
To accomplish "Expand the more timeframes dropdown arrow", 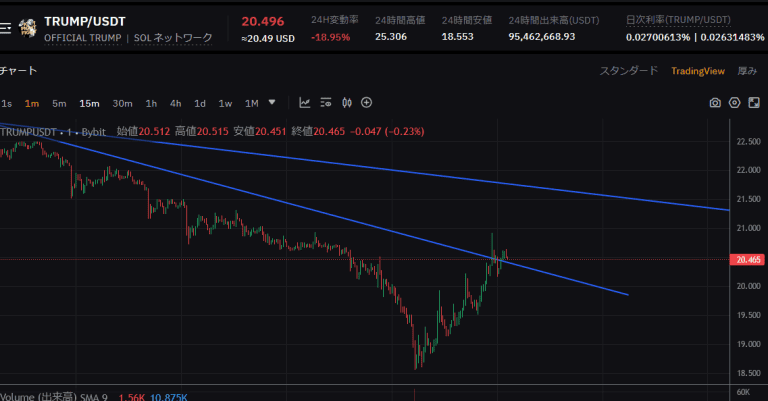I will 272,102.
